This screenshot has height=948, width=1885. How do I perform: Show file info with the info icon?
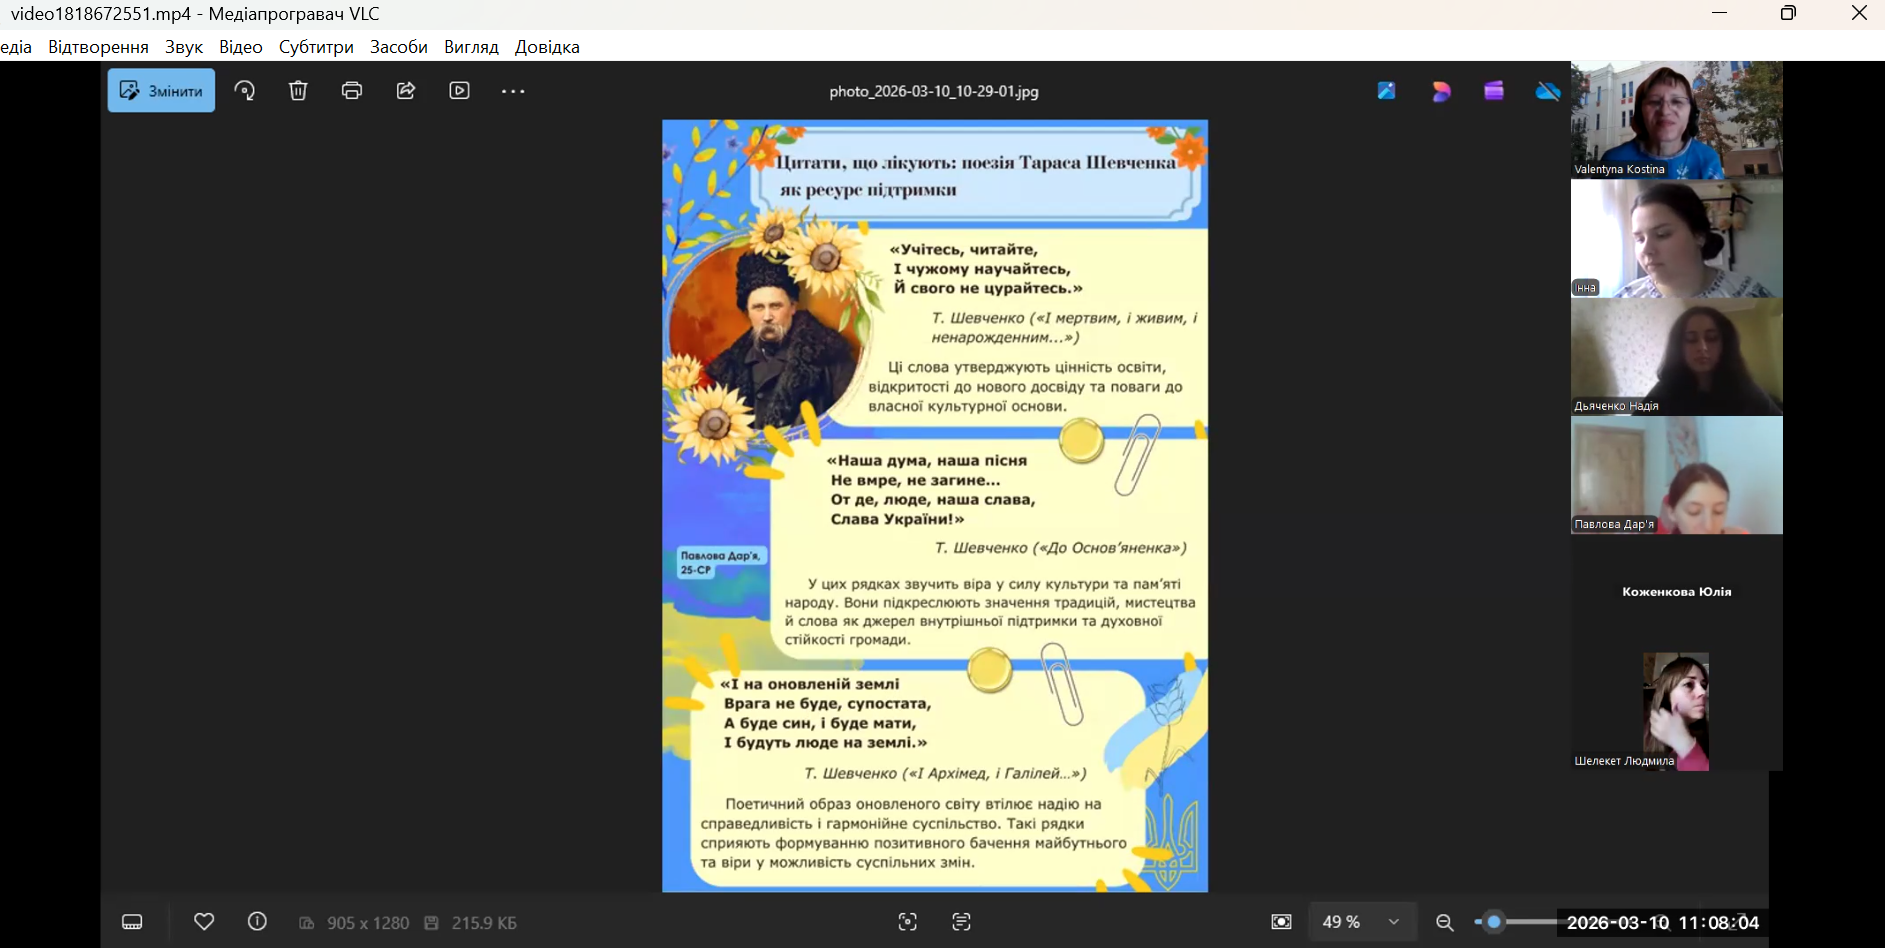point(257,922)
